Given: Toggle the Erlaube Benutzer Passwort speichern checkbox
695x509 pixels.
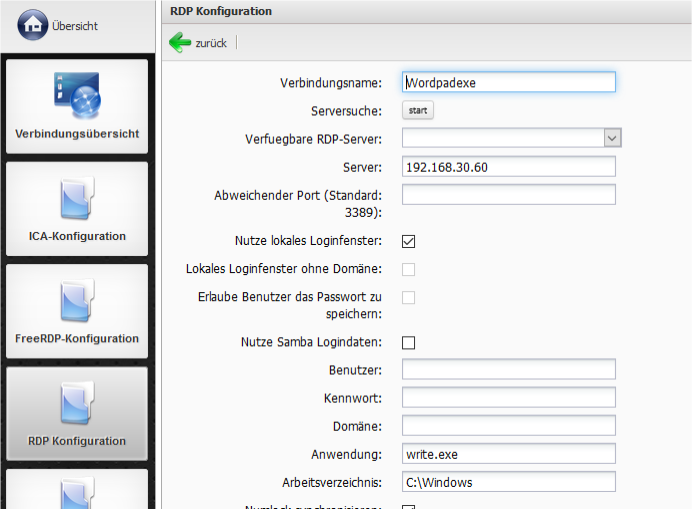Looking at the screenshot, I should pyautogui.click(x=408, y=298).
